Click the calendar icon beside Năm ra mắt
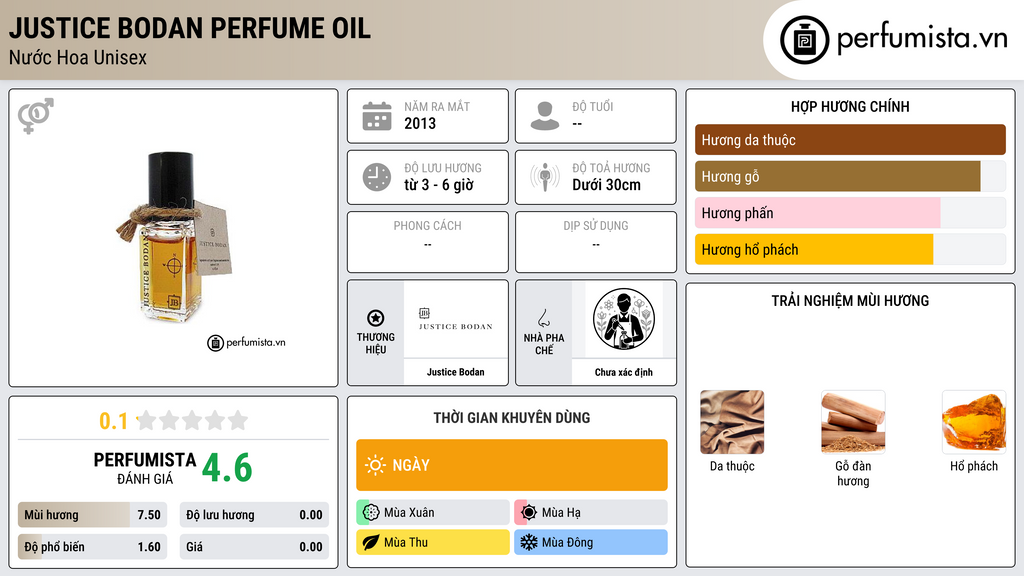 click(x=377, y=116)
